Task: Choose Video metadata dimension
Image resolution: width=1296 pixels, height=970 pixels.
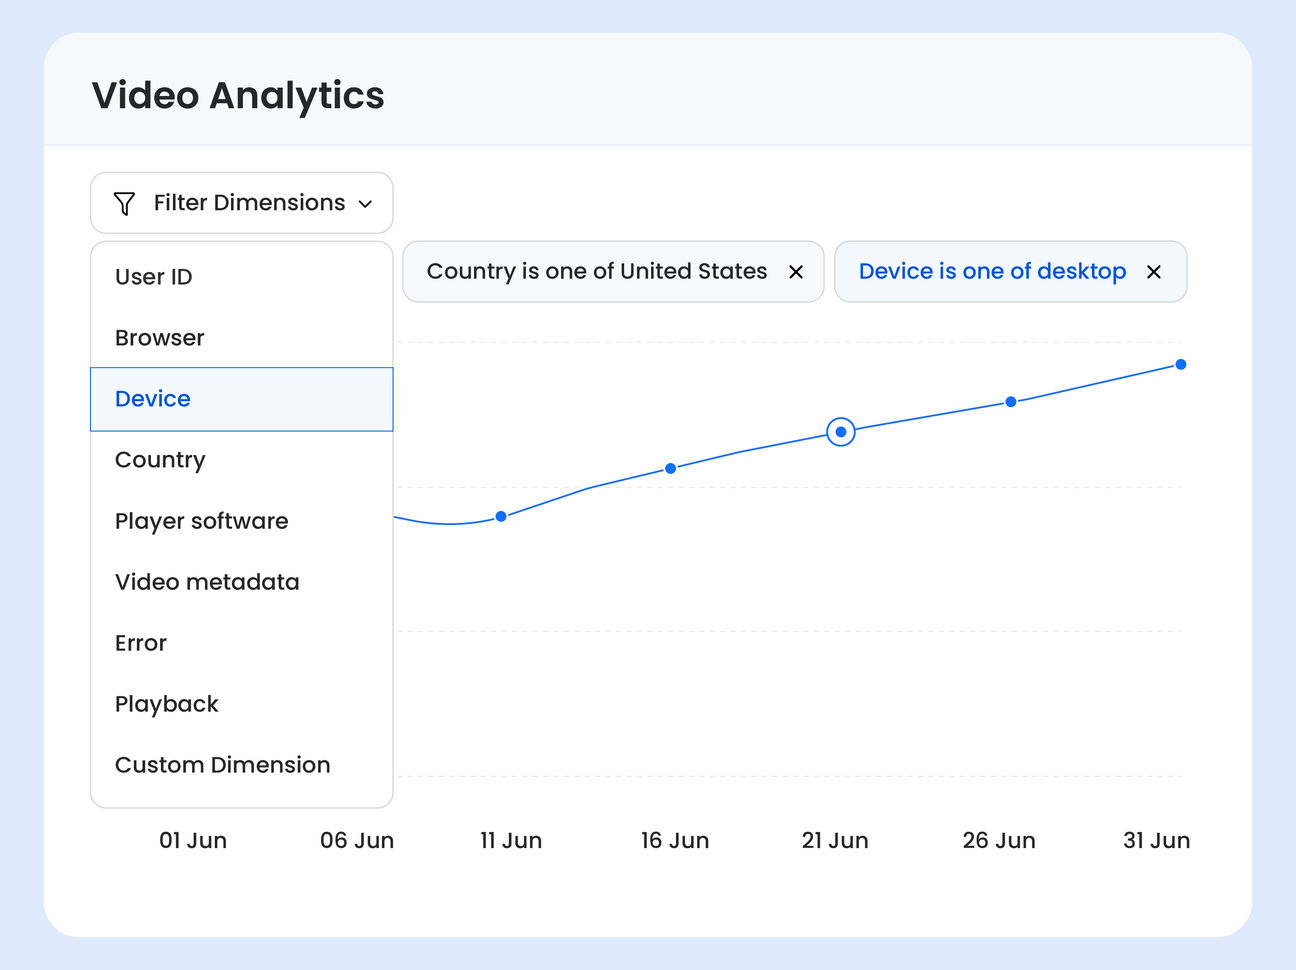Action: click(x=242, y=582)
